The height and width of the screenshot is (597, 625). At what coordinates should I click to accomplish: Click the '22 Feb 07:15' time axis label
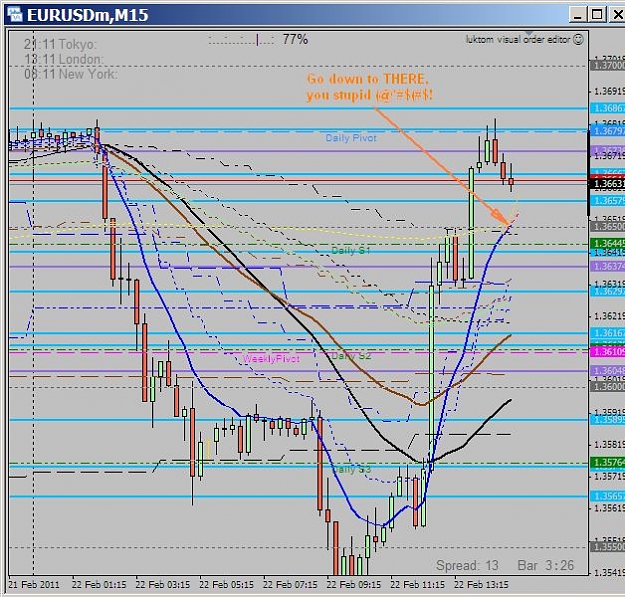click(290, 585)
